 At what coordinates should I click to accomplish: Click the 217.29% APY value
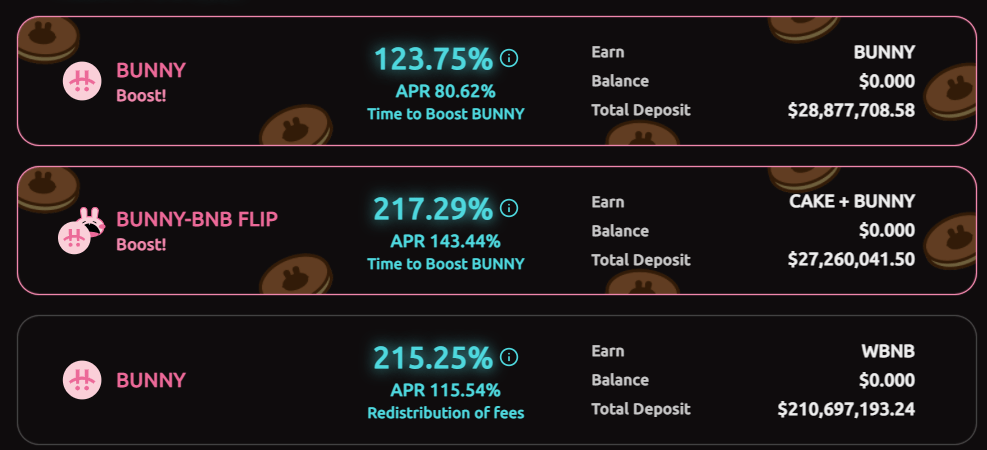pyautogui.click(x=433, y=209)
